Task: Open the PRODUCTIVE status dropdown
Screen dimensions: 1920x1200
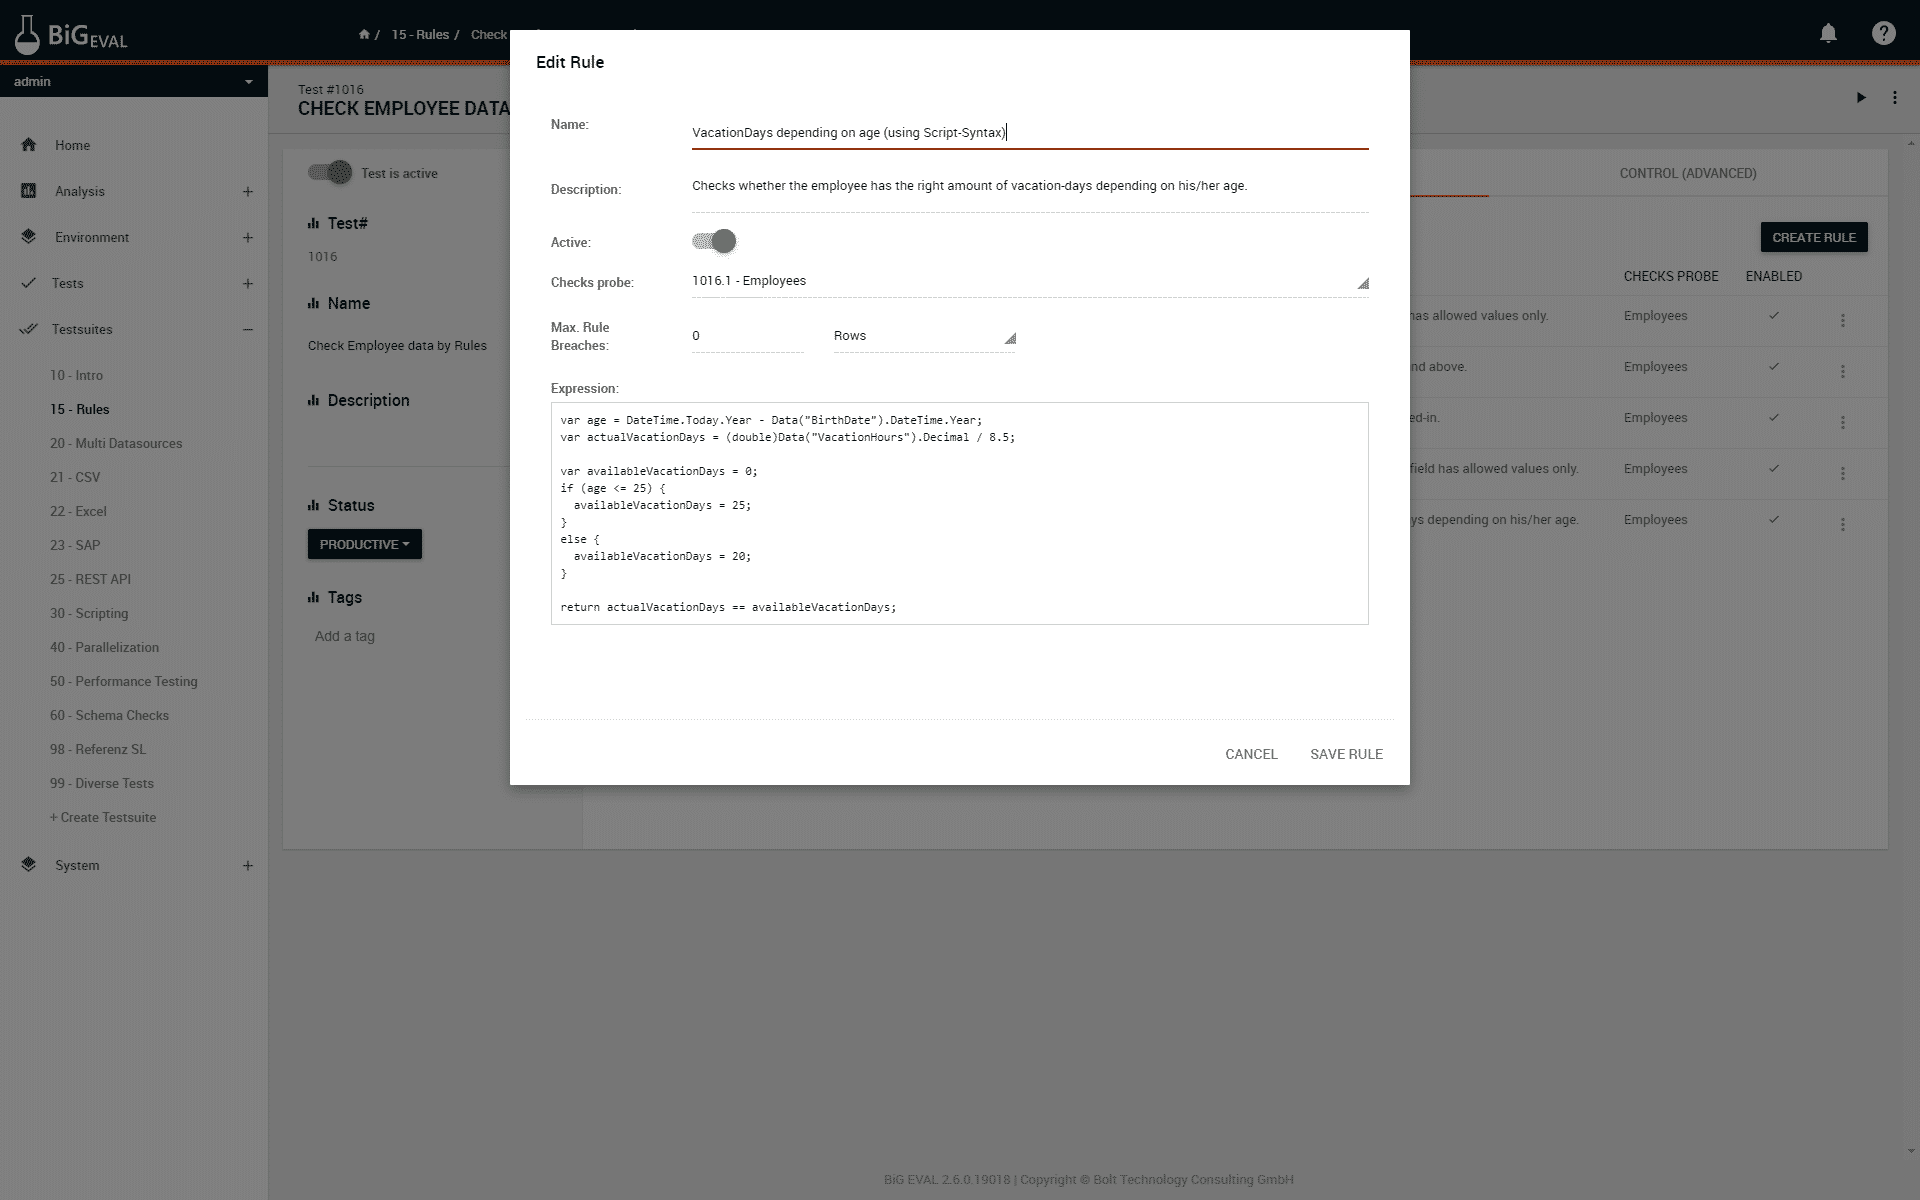Action: tap(365, 544)
